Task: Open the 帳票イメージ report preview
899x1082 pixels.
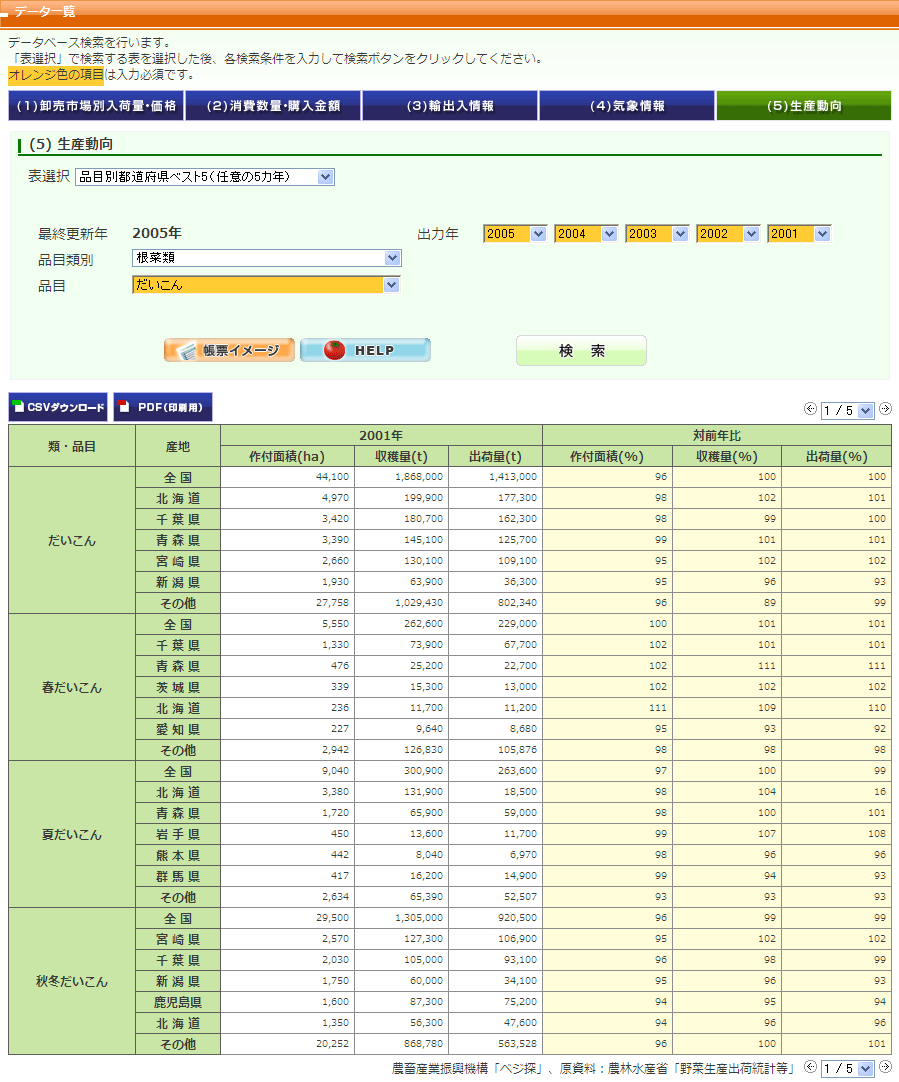Action: [229, 350]
